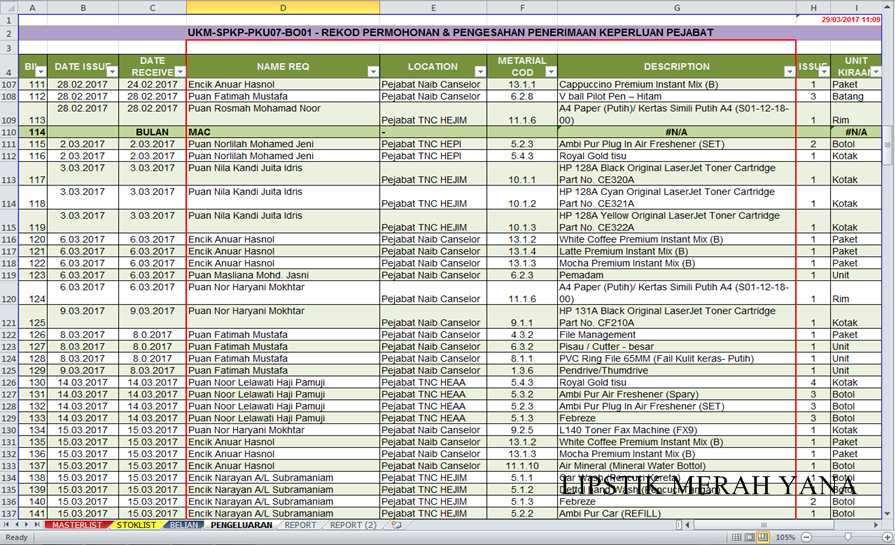Go to last sheet tab arrow
This screenshot has width=895, height=545.
click(37, 524)
